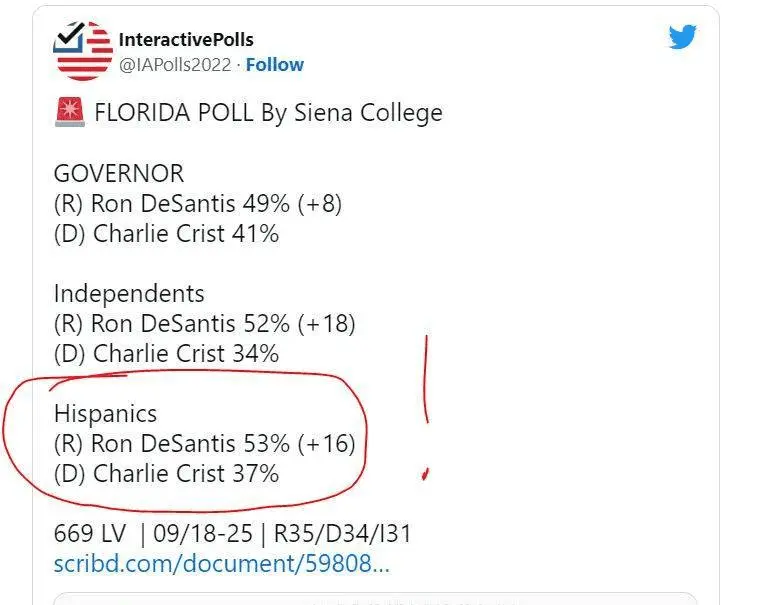This screenshot has height=605, width=781.
Task: Select the Charlie Crist 37% line
Action: pyautogui.click(x=166, y=473)
